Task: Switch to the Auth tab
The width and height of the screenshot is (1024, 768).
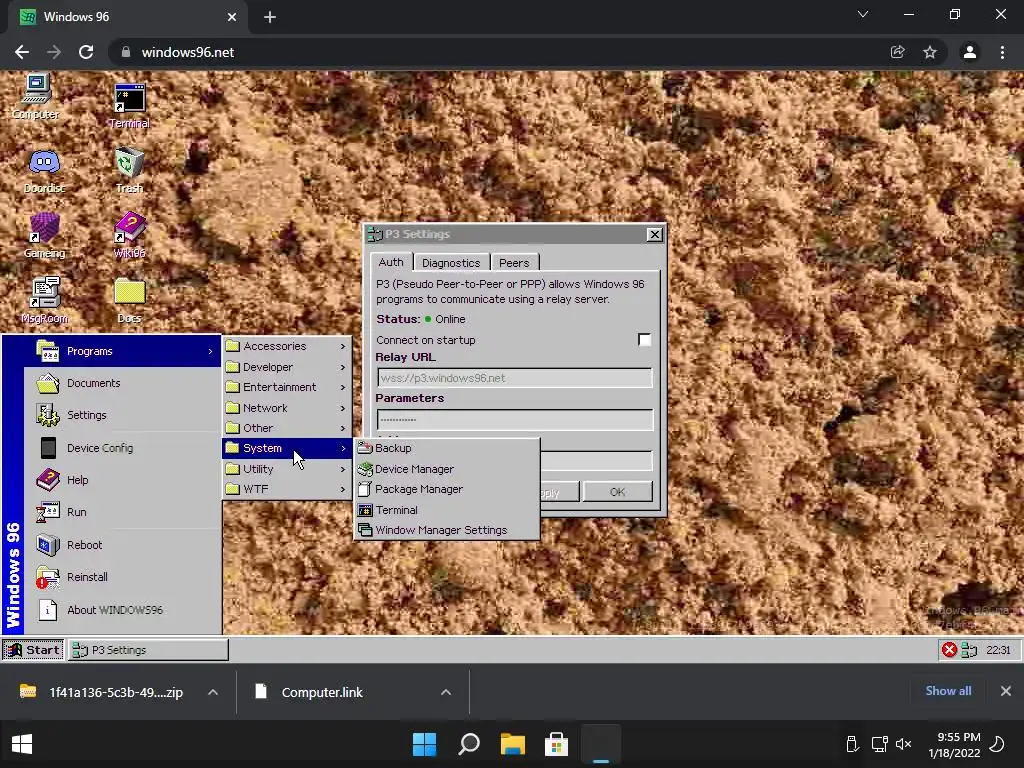Action: click(x=391, y=262)
